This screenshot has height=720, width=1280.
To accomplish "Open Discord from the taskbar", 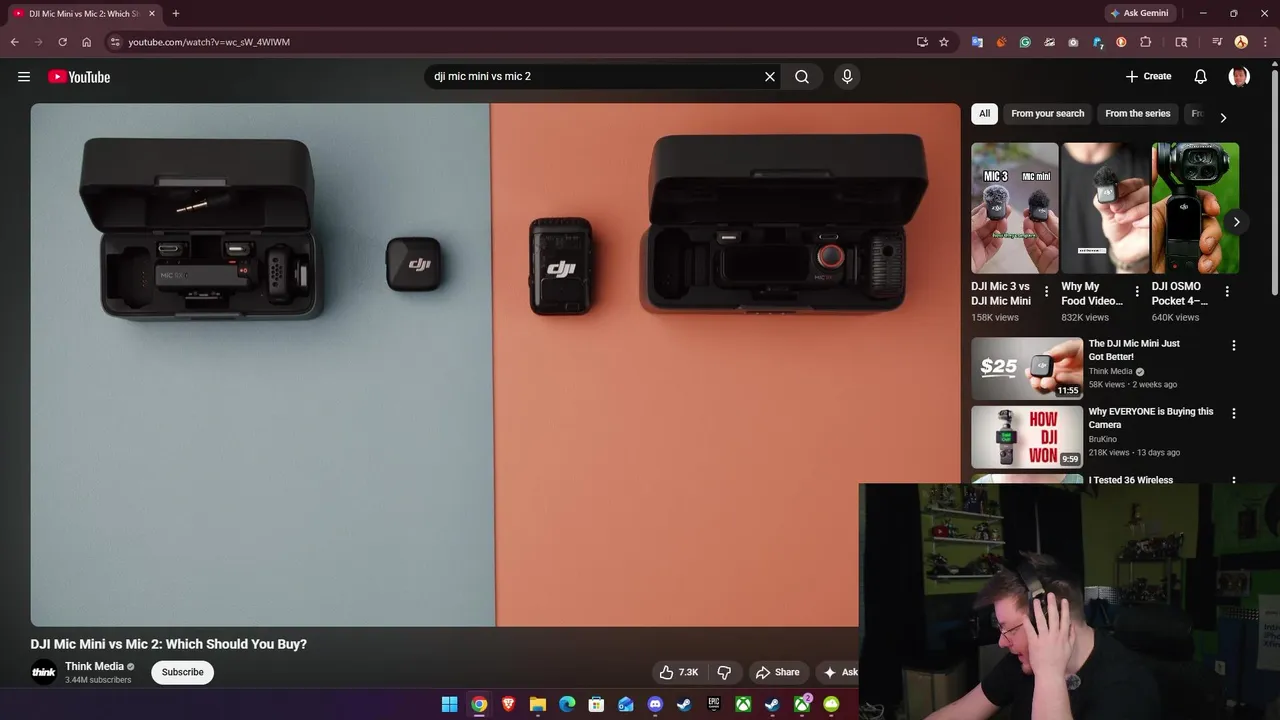I will tap(655, 704).
